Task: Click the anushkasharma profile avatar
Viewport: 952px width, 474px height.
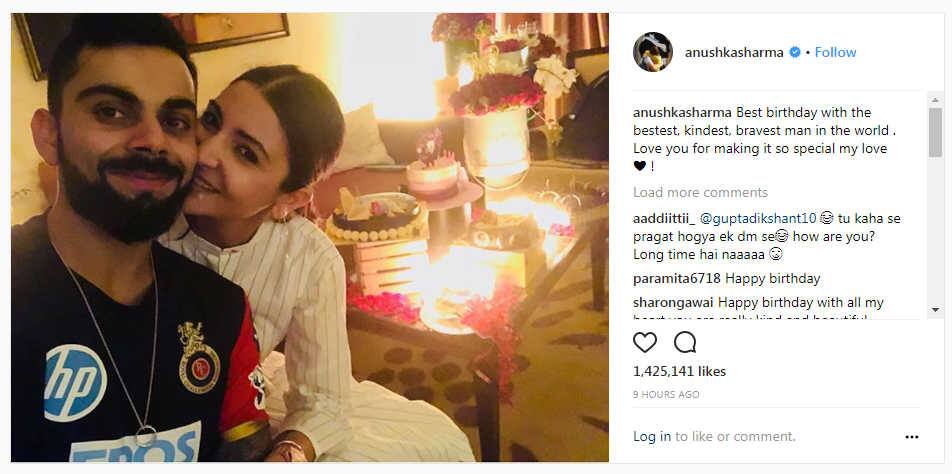Action: pyautogui.click(x=653, y=52)
